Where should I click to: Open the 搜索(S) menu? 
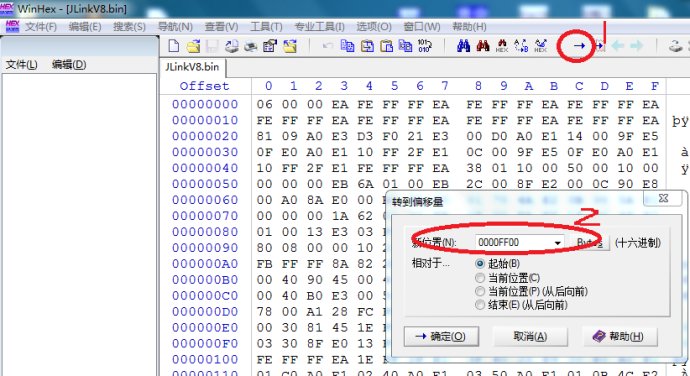[129, 27]
